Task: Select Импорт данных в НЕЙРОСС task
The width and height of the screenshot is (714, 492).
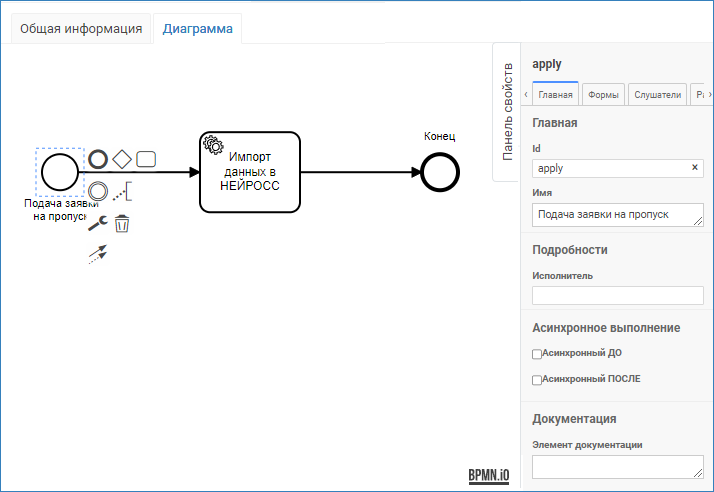Action: (x=250, y=172)
